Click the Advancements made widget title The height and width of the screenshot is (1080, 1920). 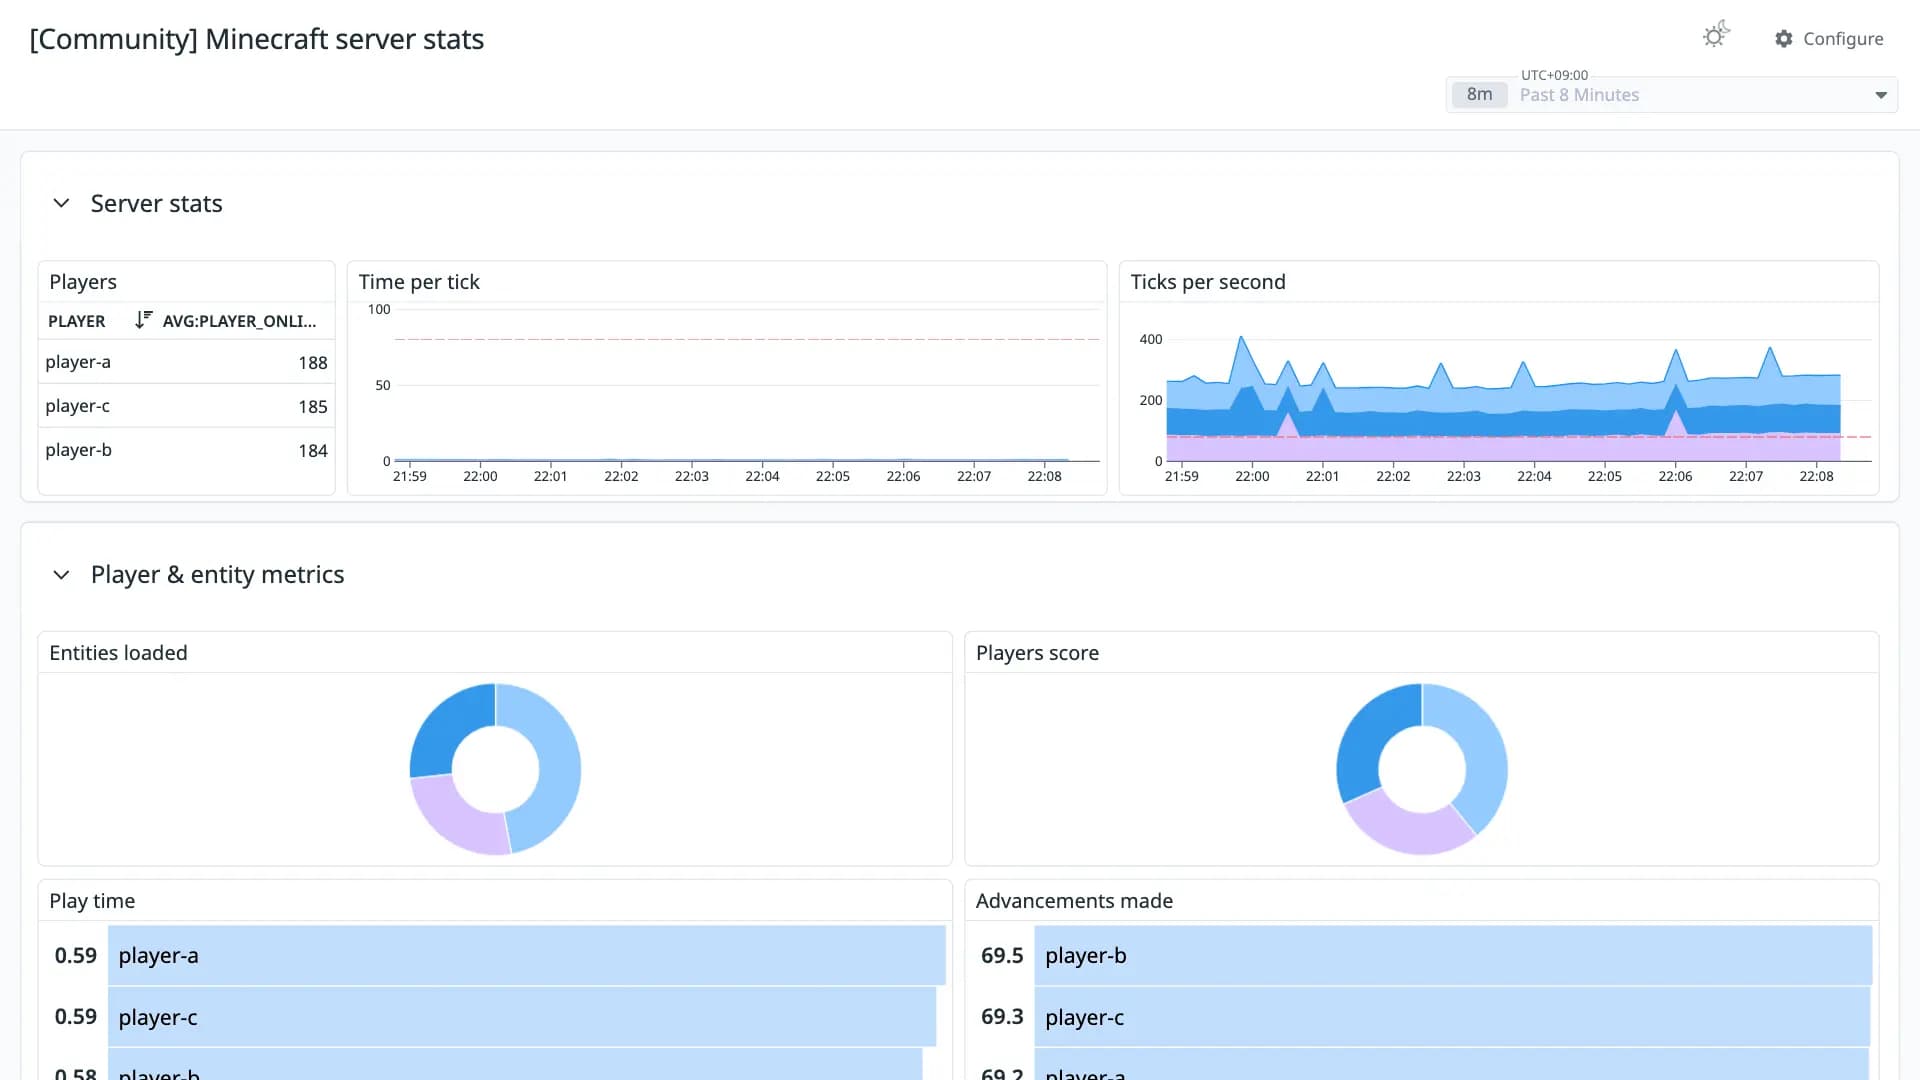point(1074,901)
